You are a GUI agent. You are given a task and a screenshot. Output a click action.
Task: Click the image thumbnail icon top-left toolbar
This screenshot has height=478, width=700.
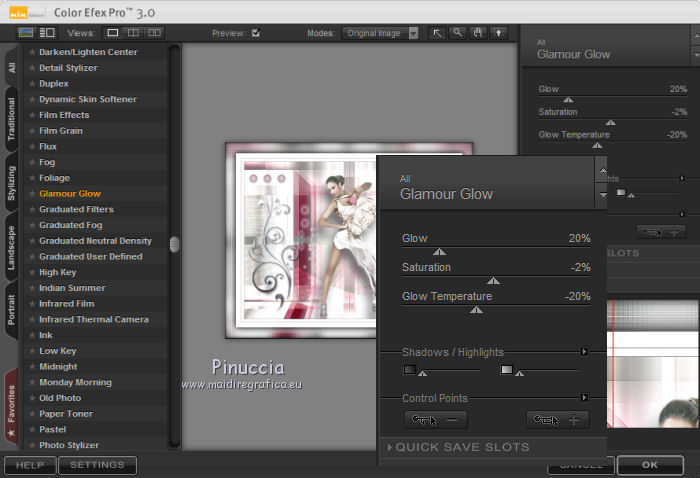tap(26, 33)
